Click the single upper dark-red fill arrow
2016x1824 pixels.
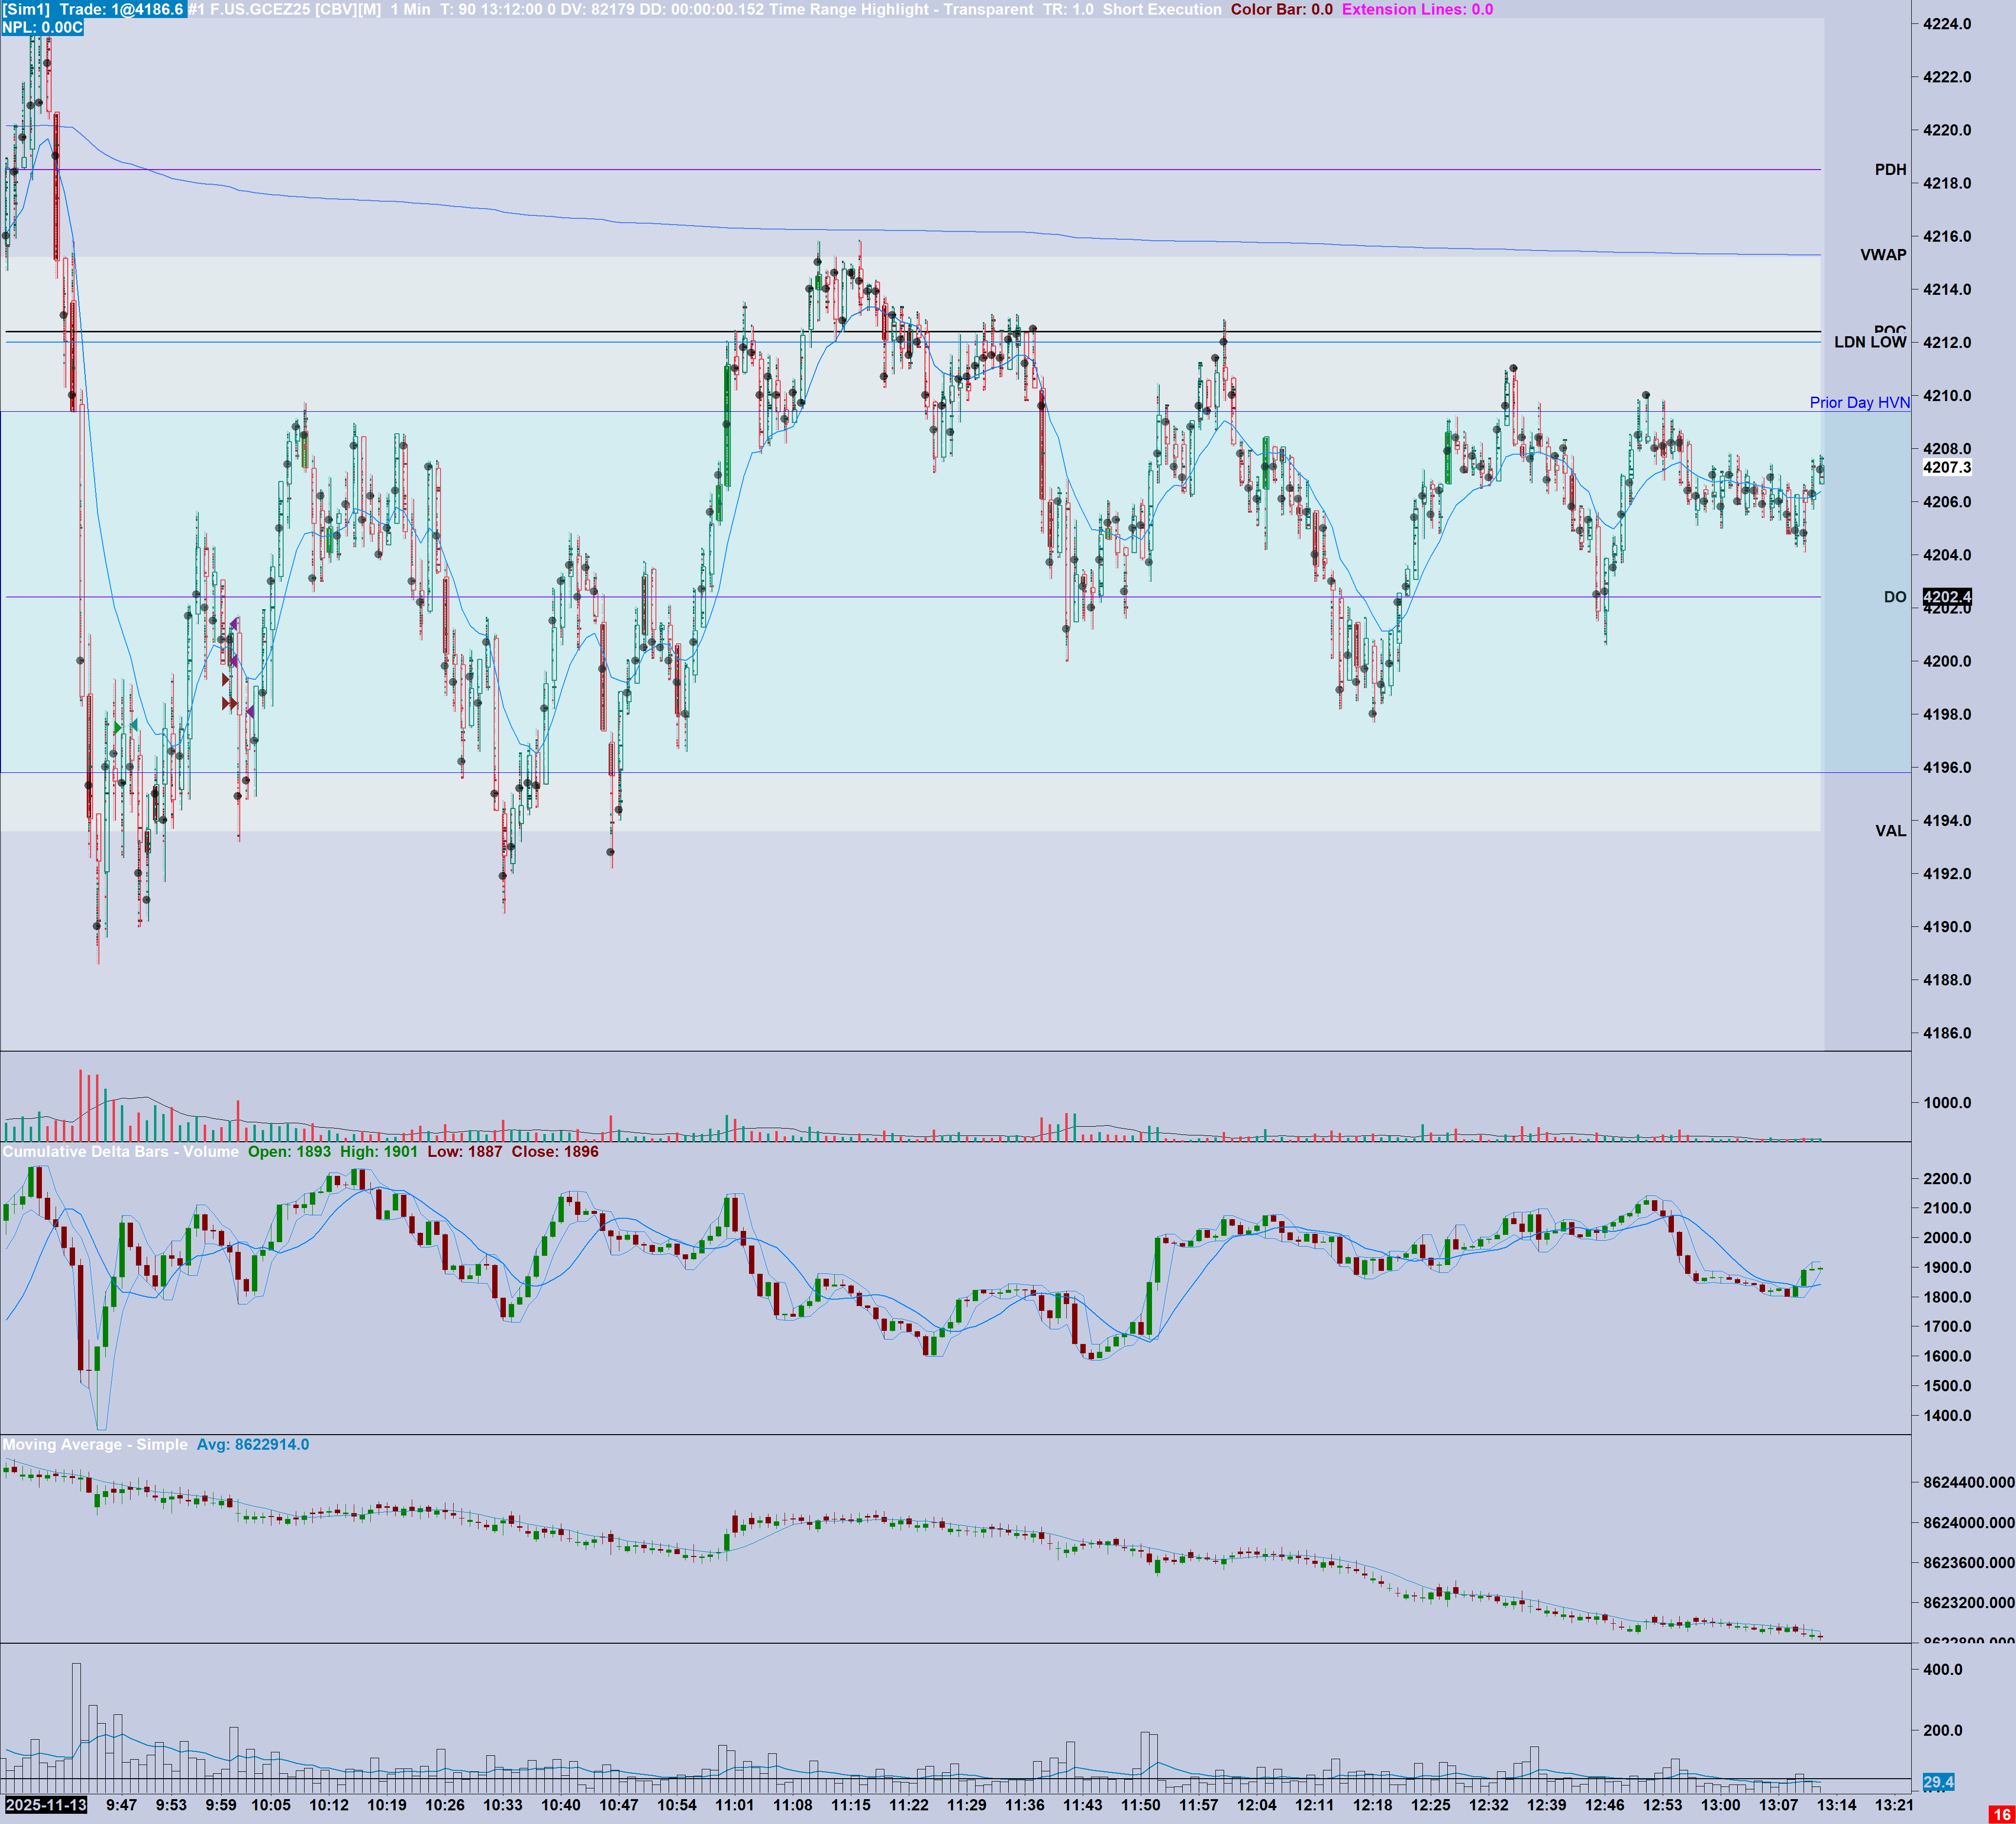coord(225,680)
